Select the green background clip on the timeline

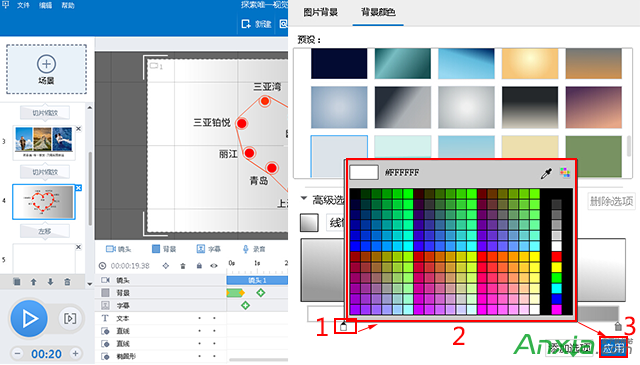(236, 293)
